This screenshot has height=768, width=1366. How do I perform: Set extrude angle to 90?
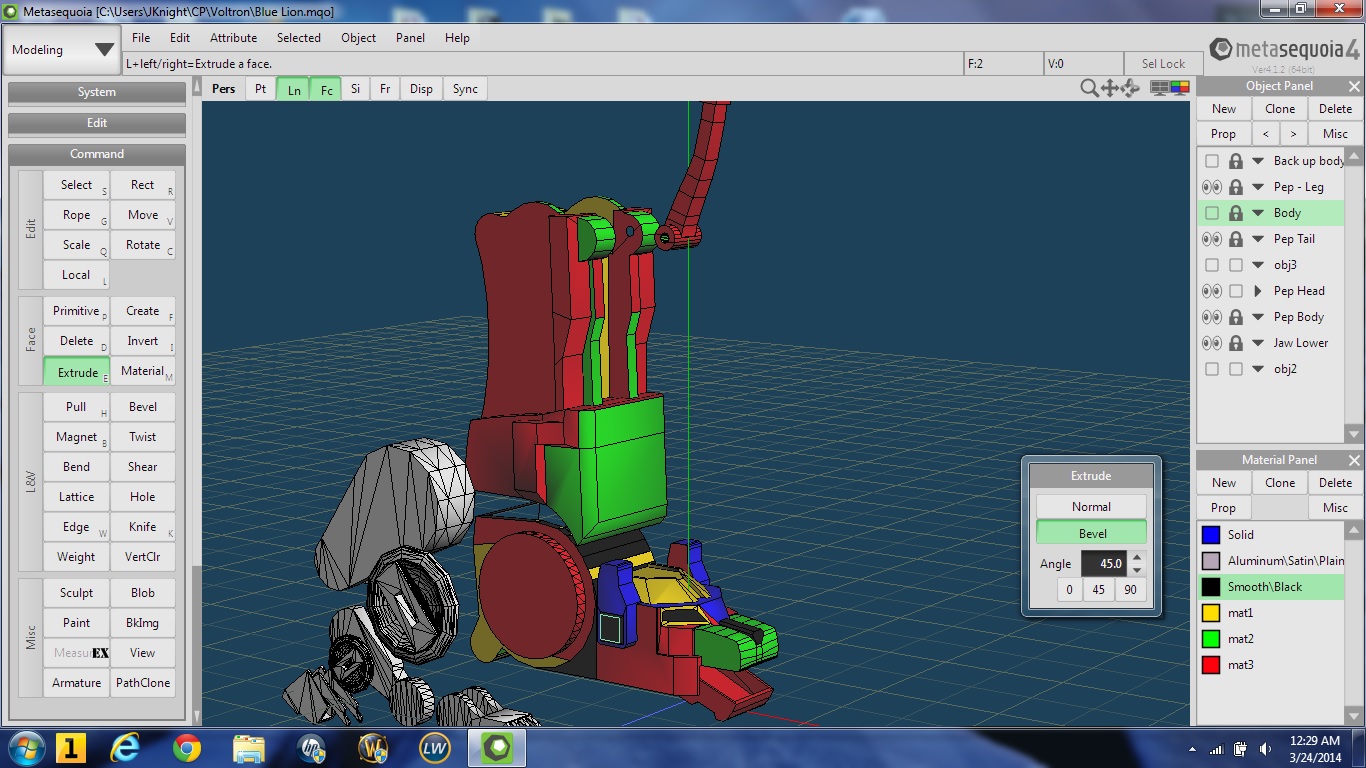pos(1131,590)
